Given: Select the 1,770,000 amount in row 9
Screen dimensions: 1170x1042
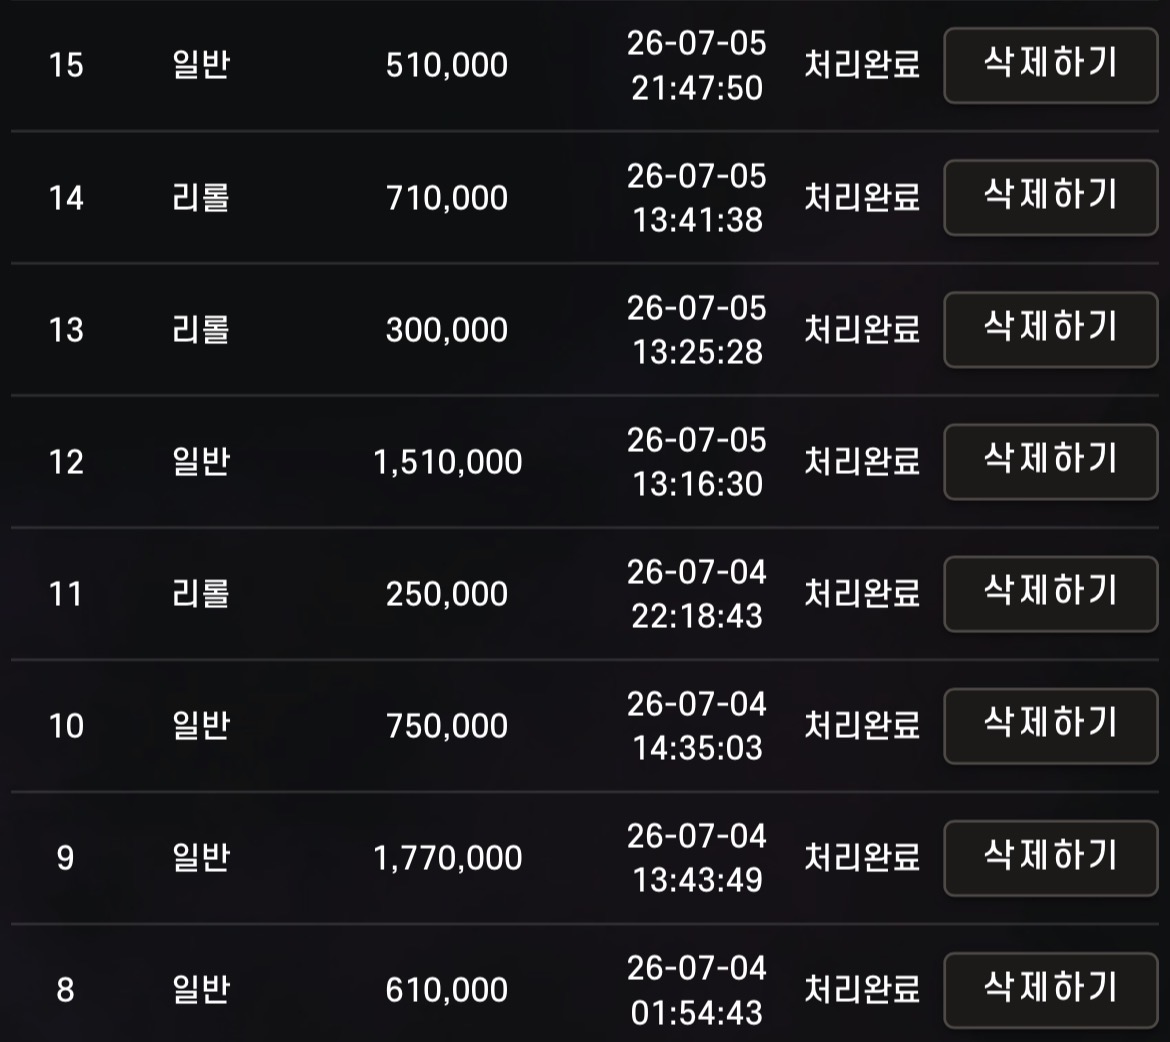Looking at the screenshot, I should click(x=448, y=858).
